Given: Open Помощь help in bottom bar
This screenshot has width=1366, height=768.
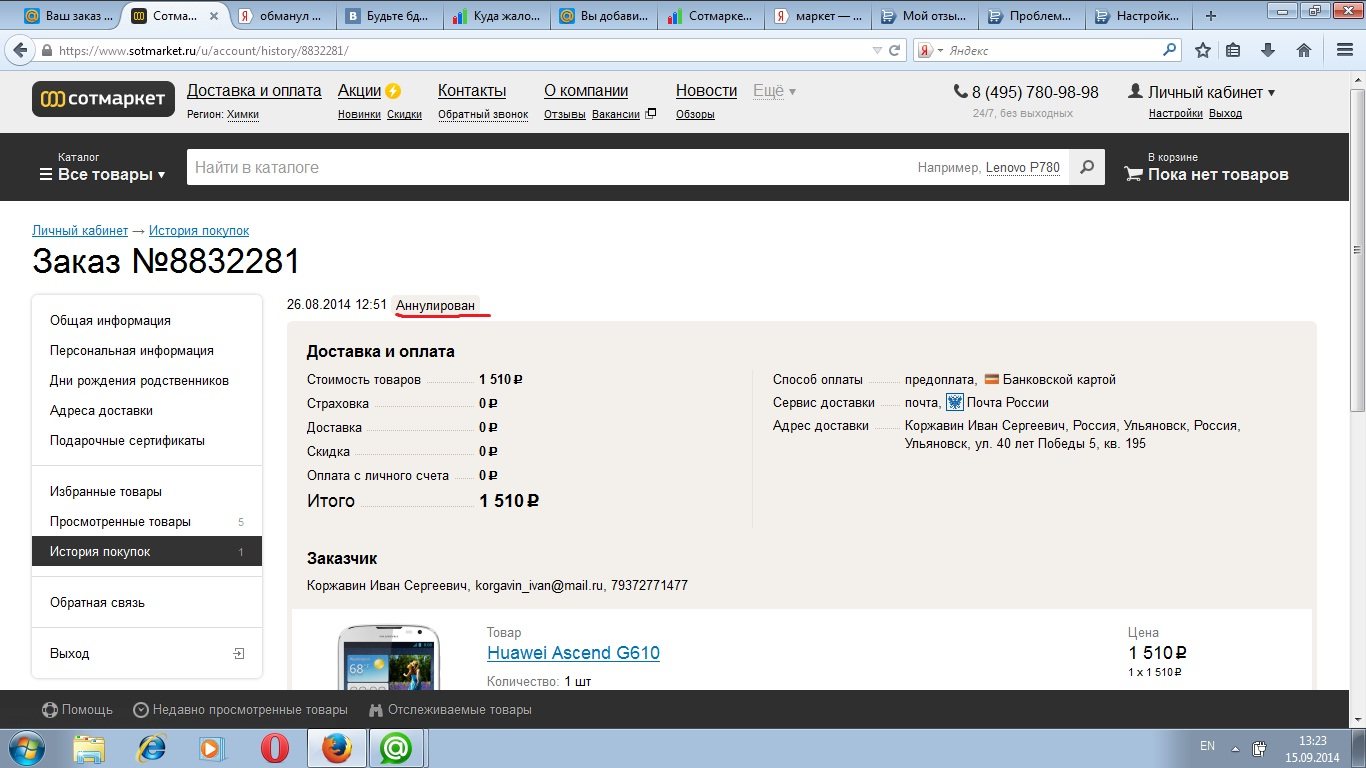Looking at the screenshot, I should pos(77,709).
